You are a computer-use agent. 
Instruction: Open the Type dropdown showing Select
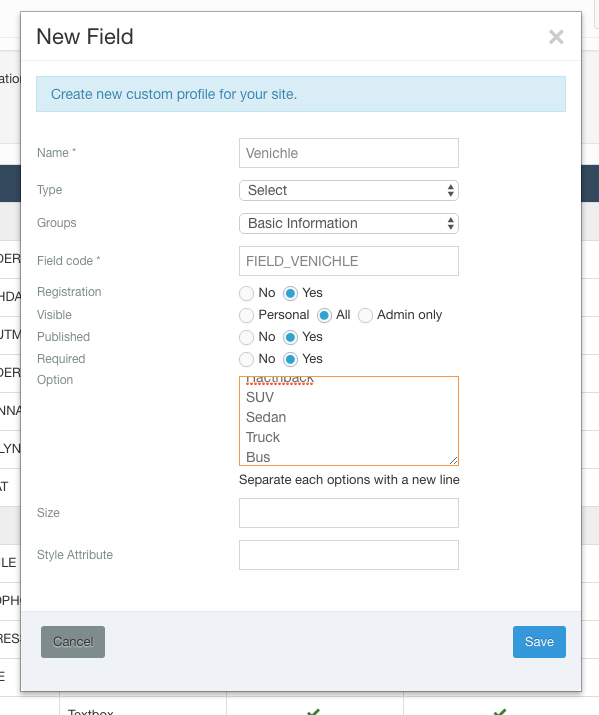(x=349, y=191)
